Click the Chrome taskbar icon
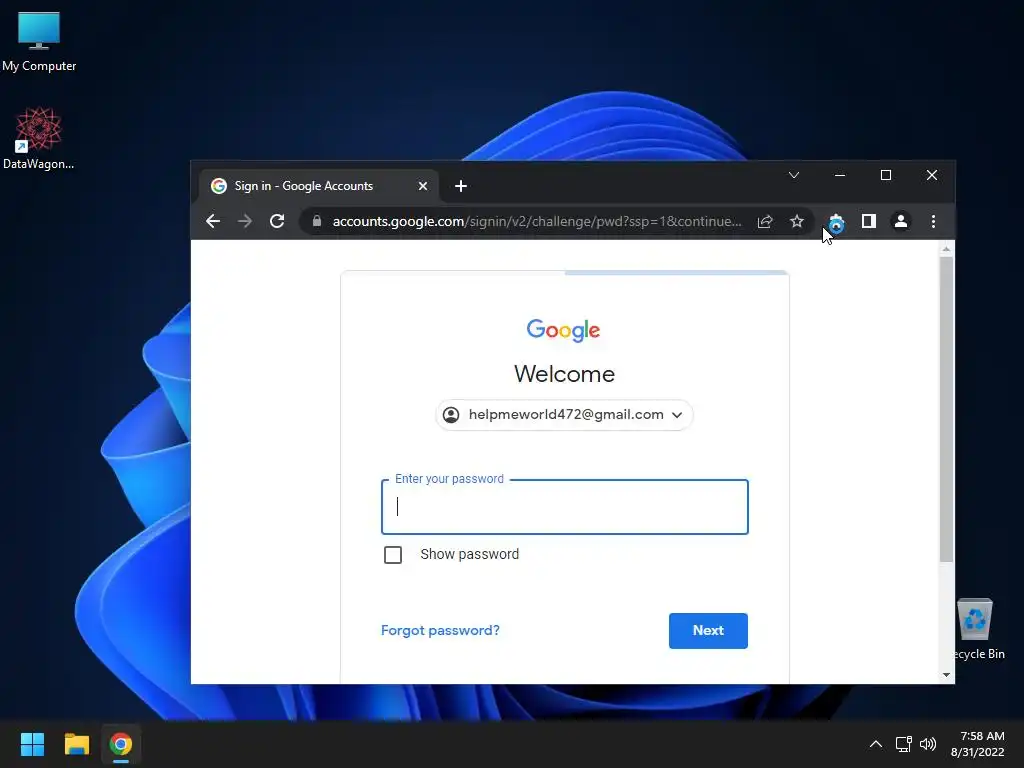This screenshot has height=768, width=1024. pyautogui.click(x=120, y=744)
